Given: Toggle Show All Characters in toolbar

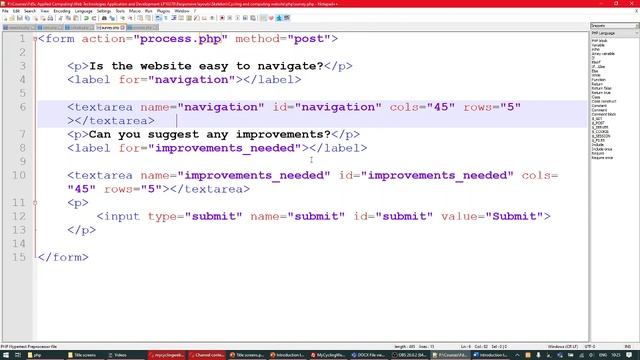Looking at the screenshot, I should (166, 18).
